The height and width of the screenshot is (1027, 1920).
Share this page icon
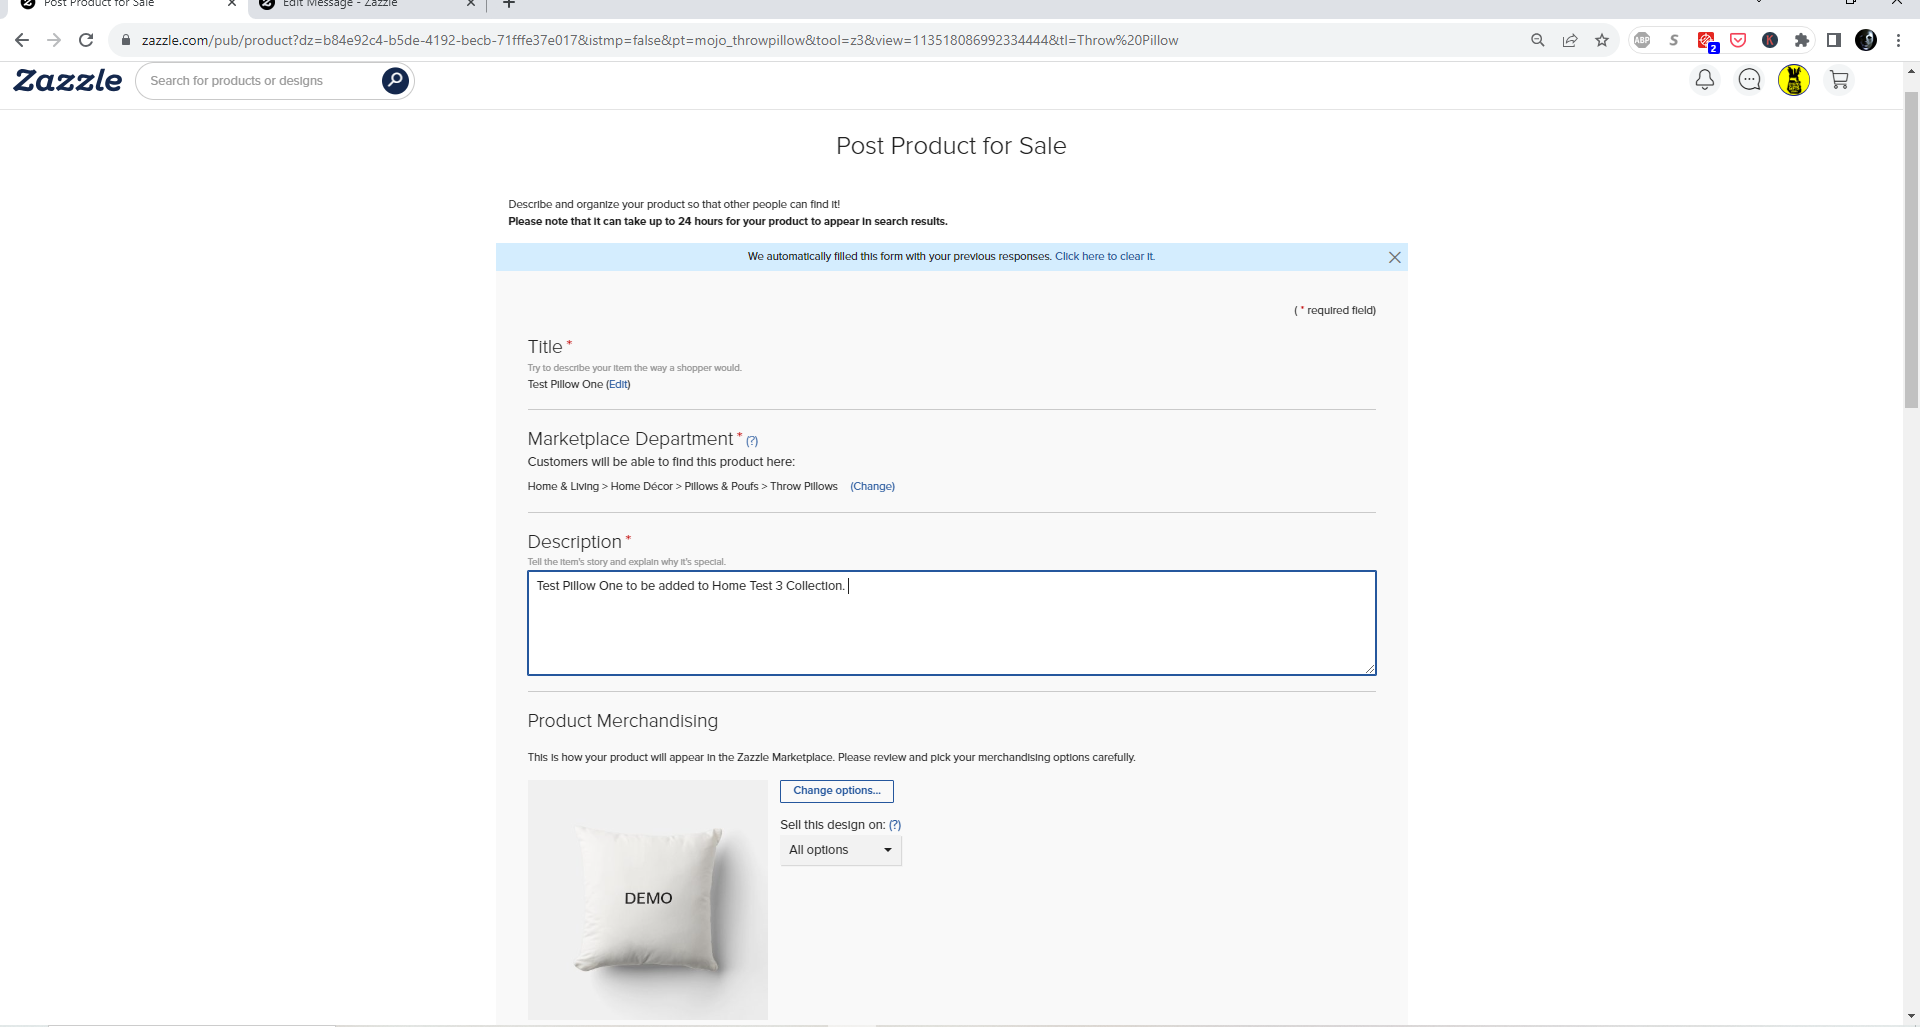tap(1570, 40)
